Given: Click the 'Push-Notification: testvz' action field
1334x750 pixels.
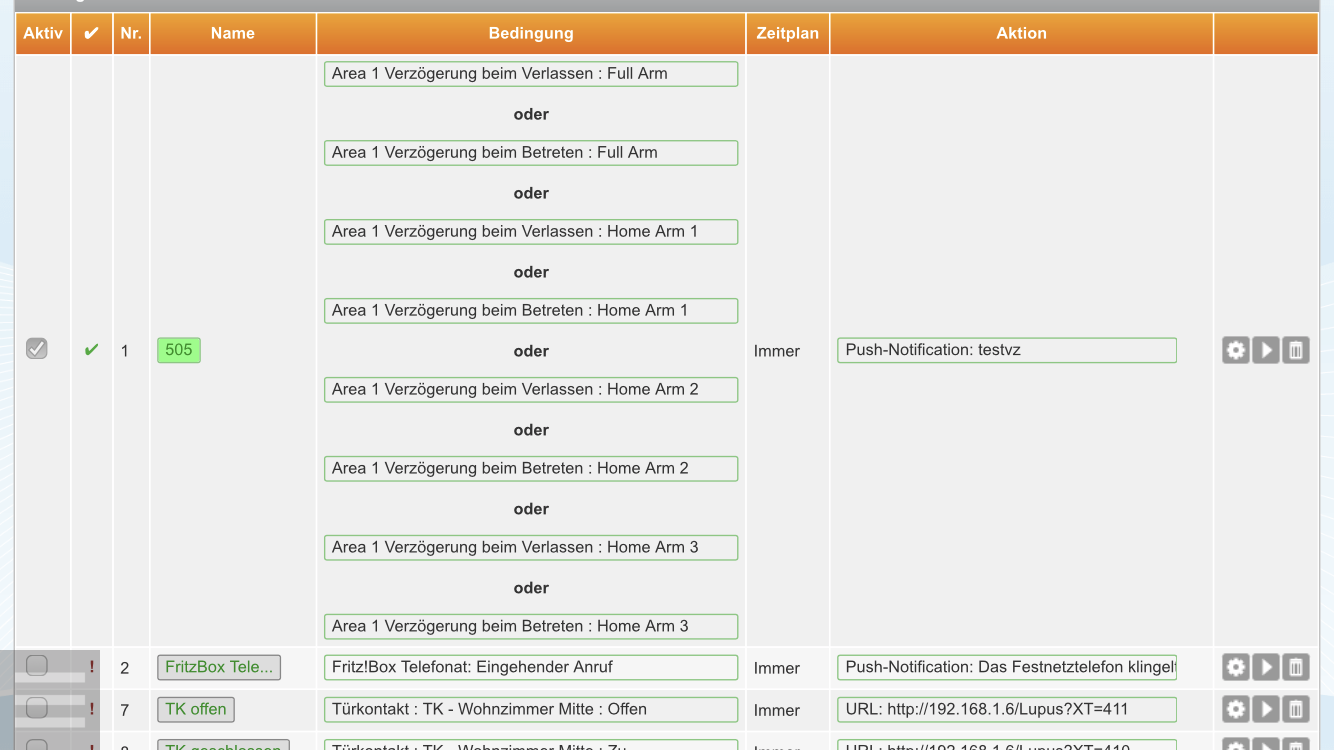Looking at the screenshot, I should [x=1006, y=350].
